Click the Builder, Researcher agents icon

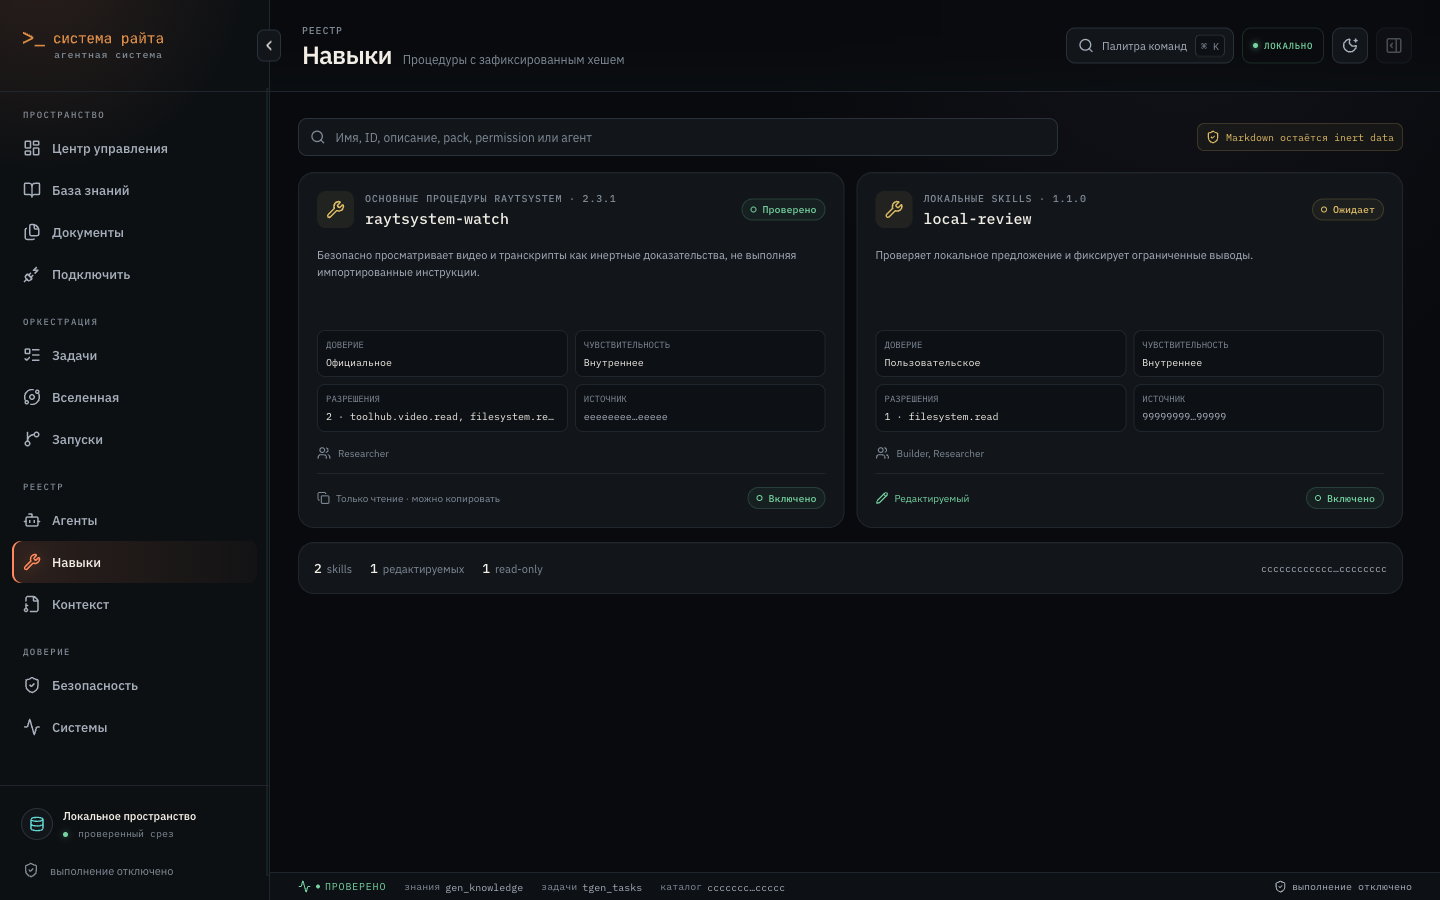(882, 453)
